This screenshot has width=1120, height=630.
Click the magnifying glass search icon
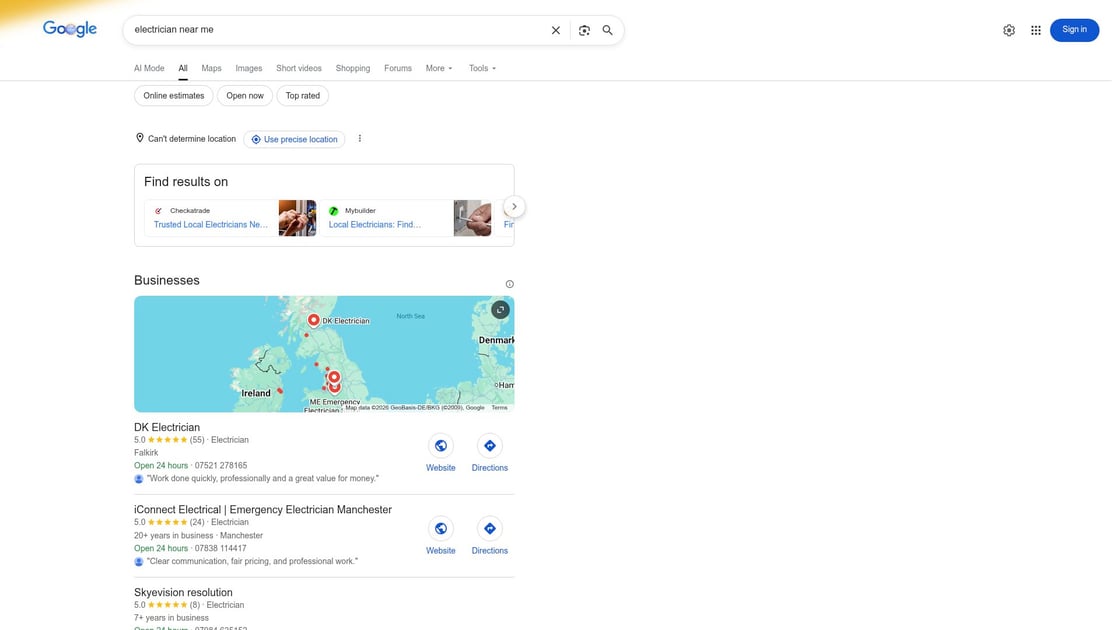coord(607,30)
